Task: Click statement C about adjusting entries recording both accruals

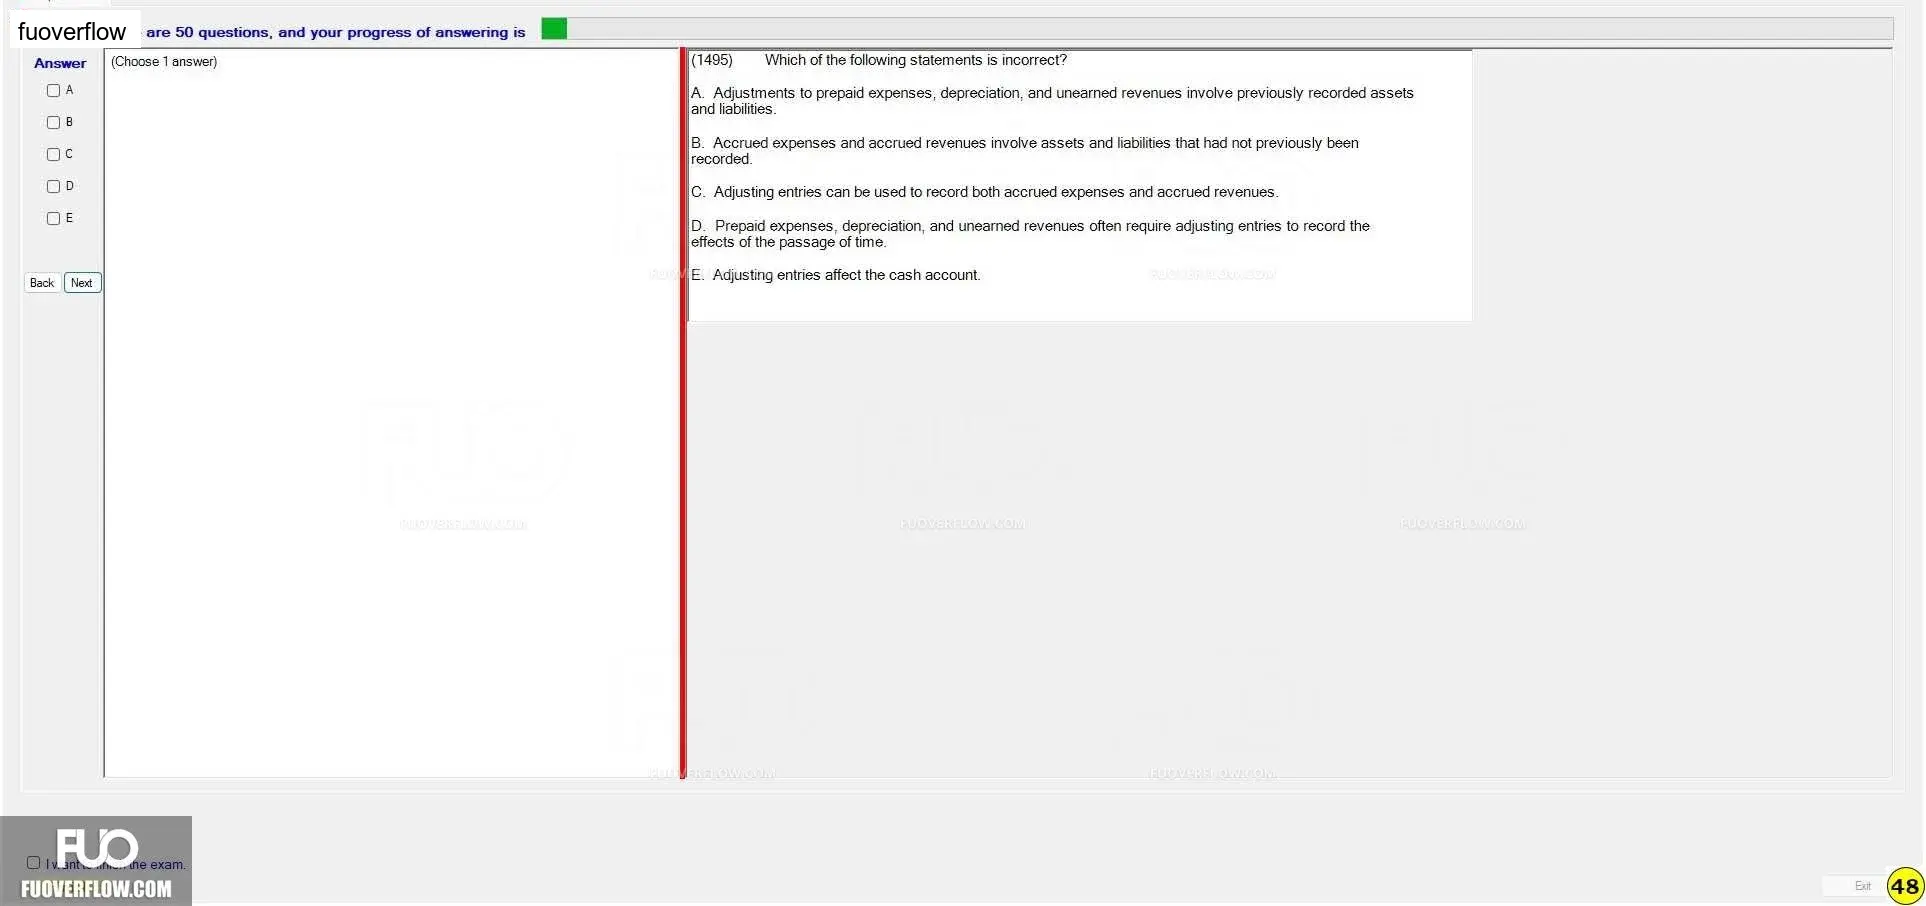Action: coord(985,192)
